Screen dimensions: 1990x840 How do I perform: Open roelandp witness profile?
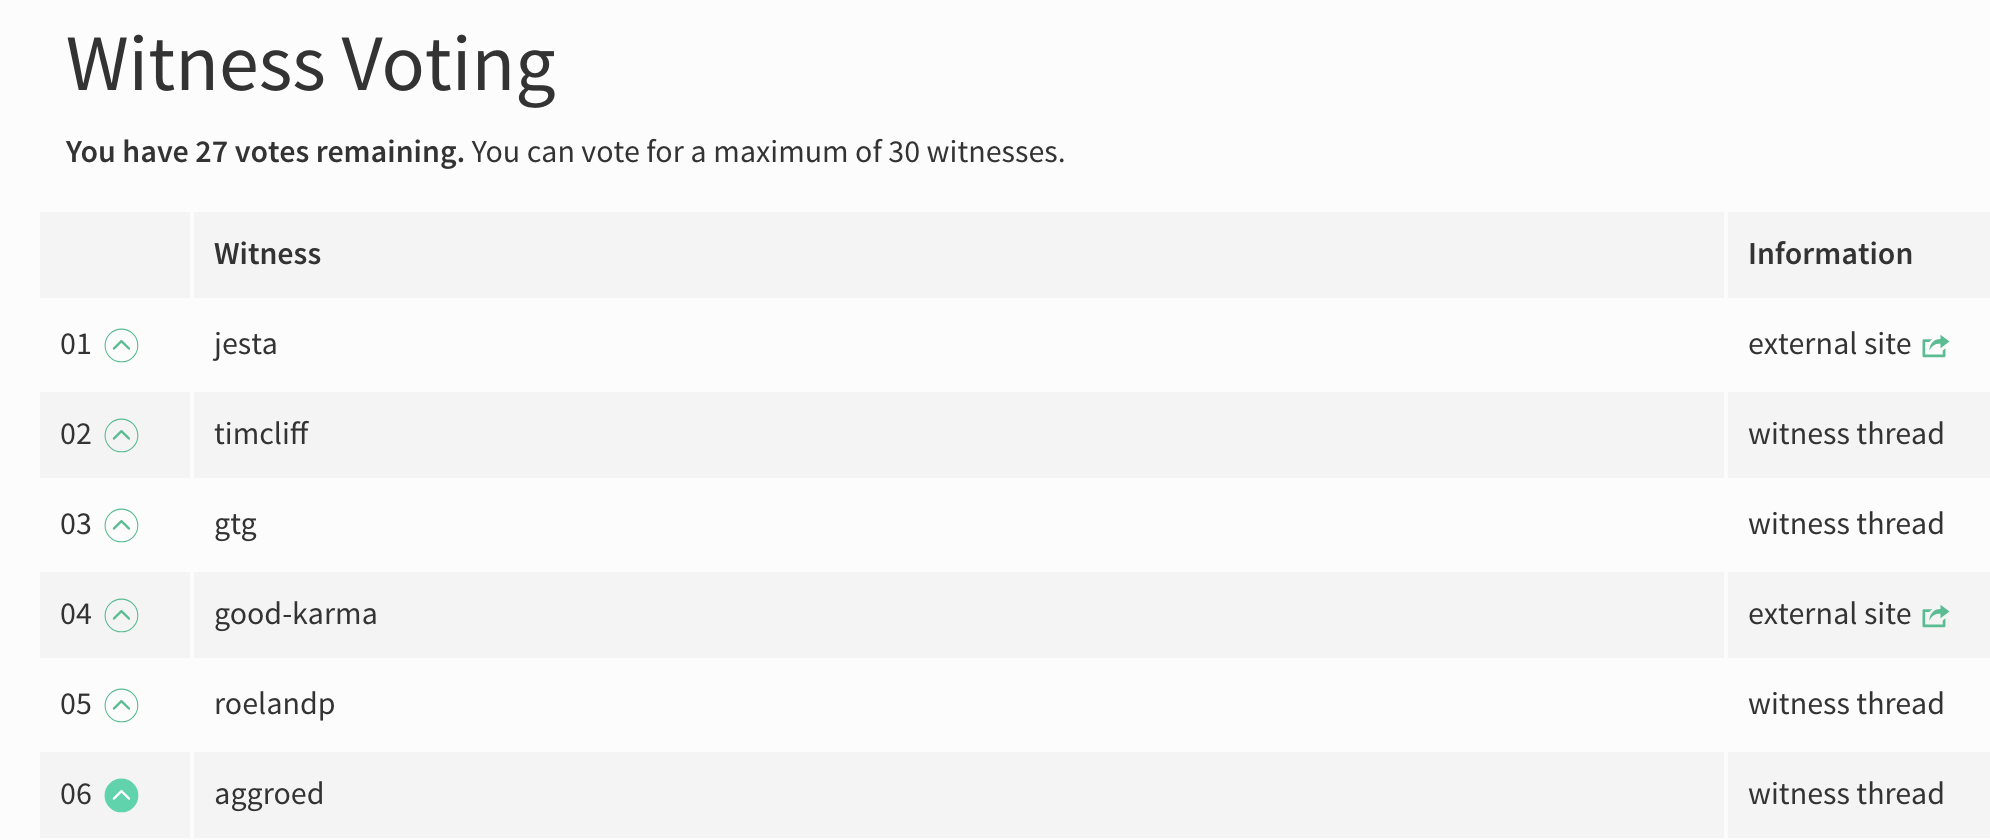pyautogui.click(x=274, y=705)
